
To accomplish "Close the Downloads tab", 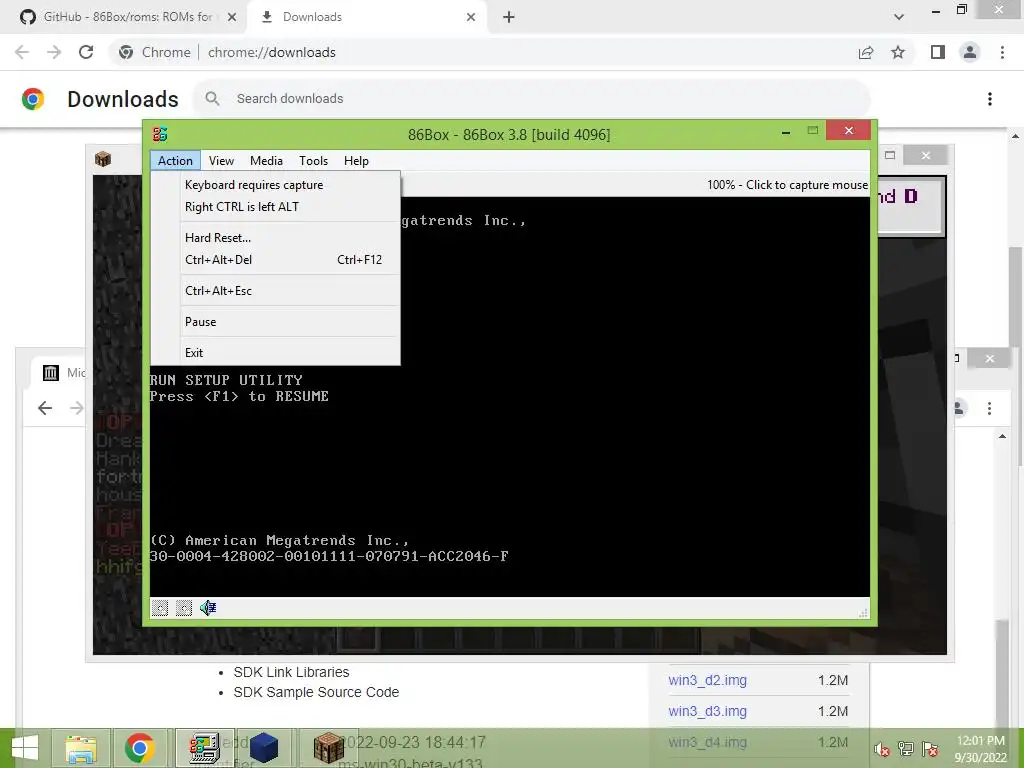I will (x=471, y=17).
